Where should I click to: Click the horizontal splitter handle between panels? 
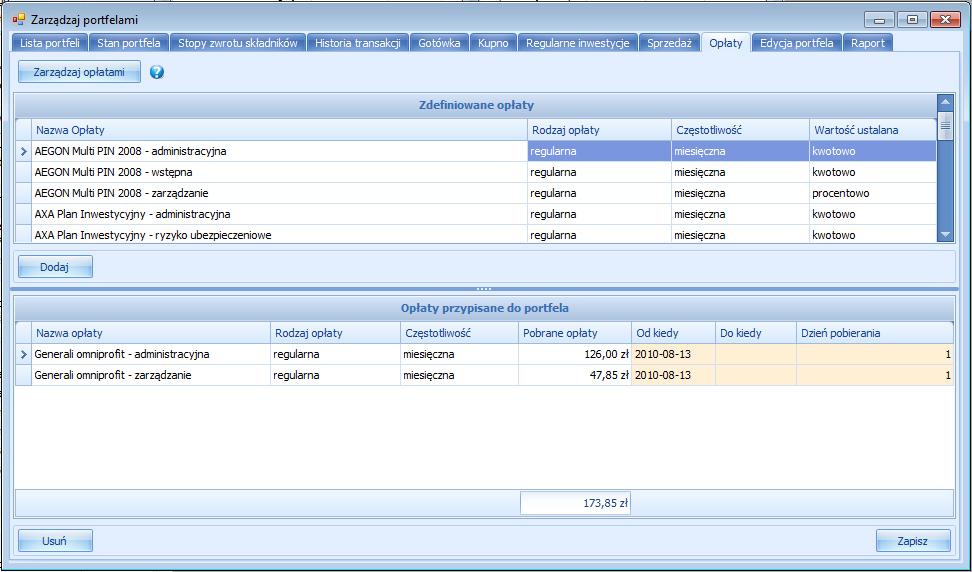(484, 289)
